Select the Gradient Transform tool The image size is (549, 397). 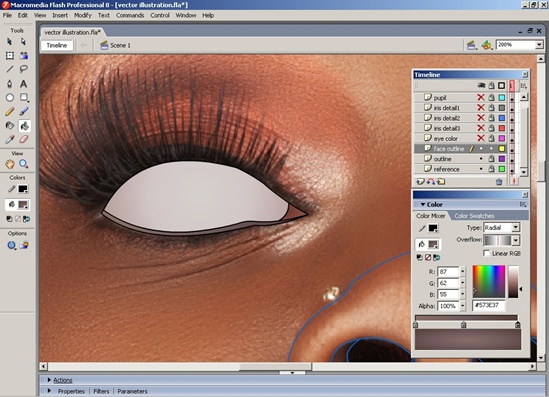click(23, 55)
